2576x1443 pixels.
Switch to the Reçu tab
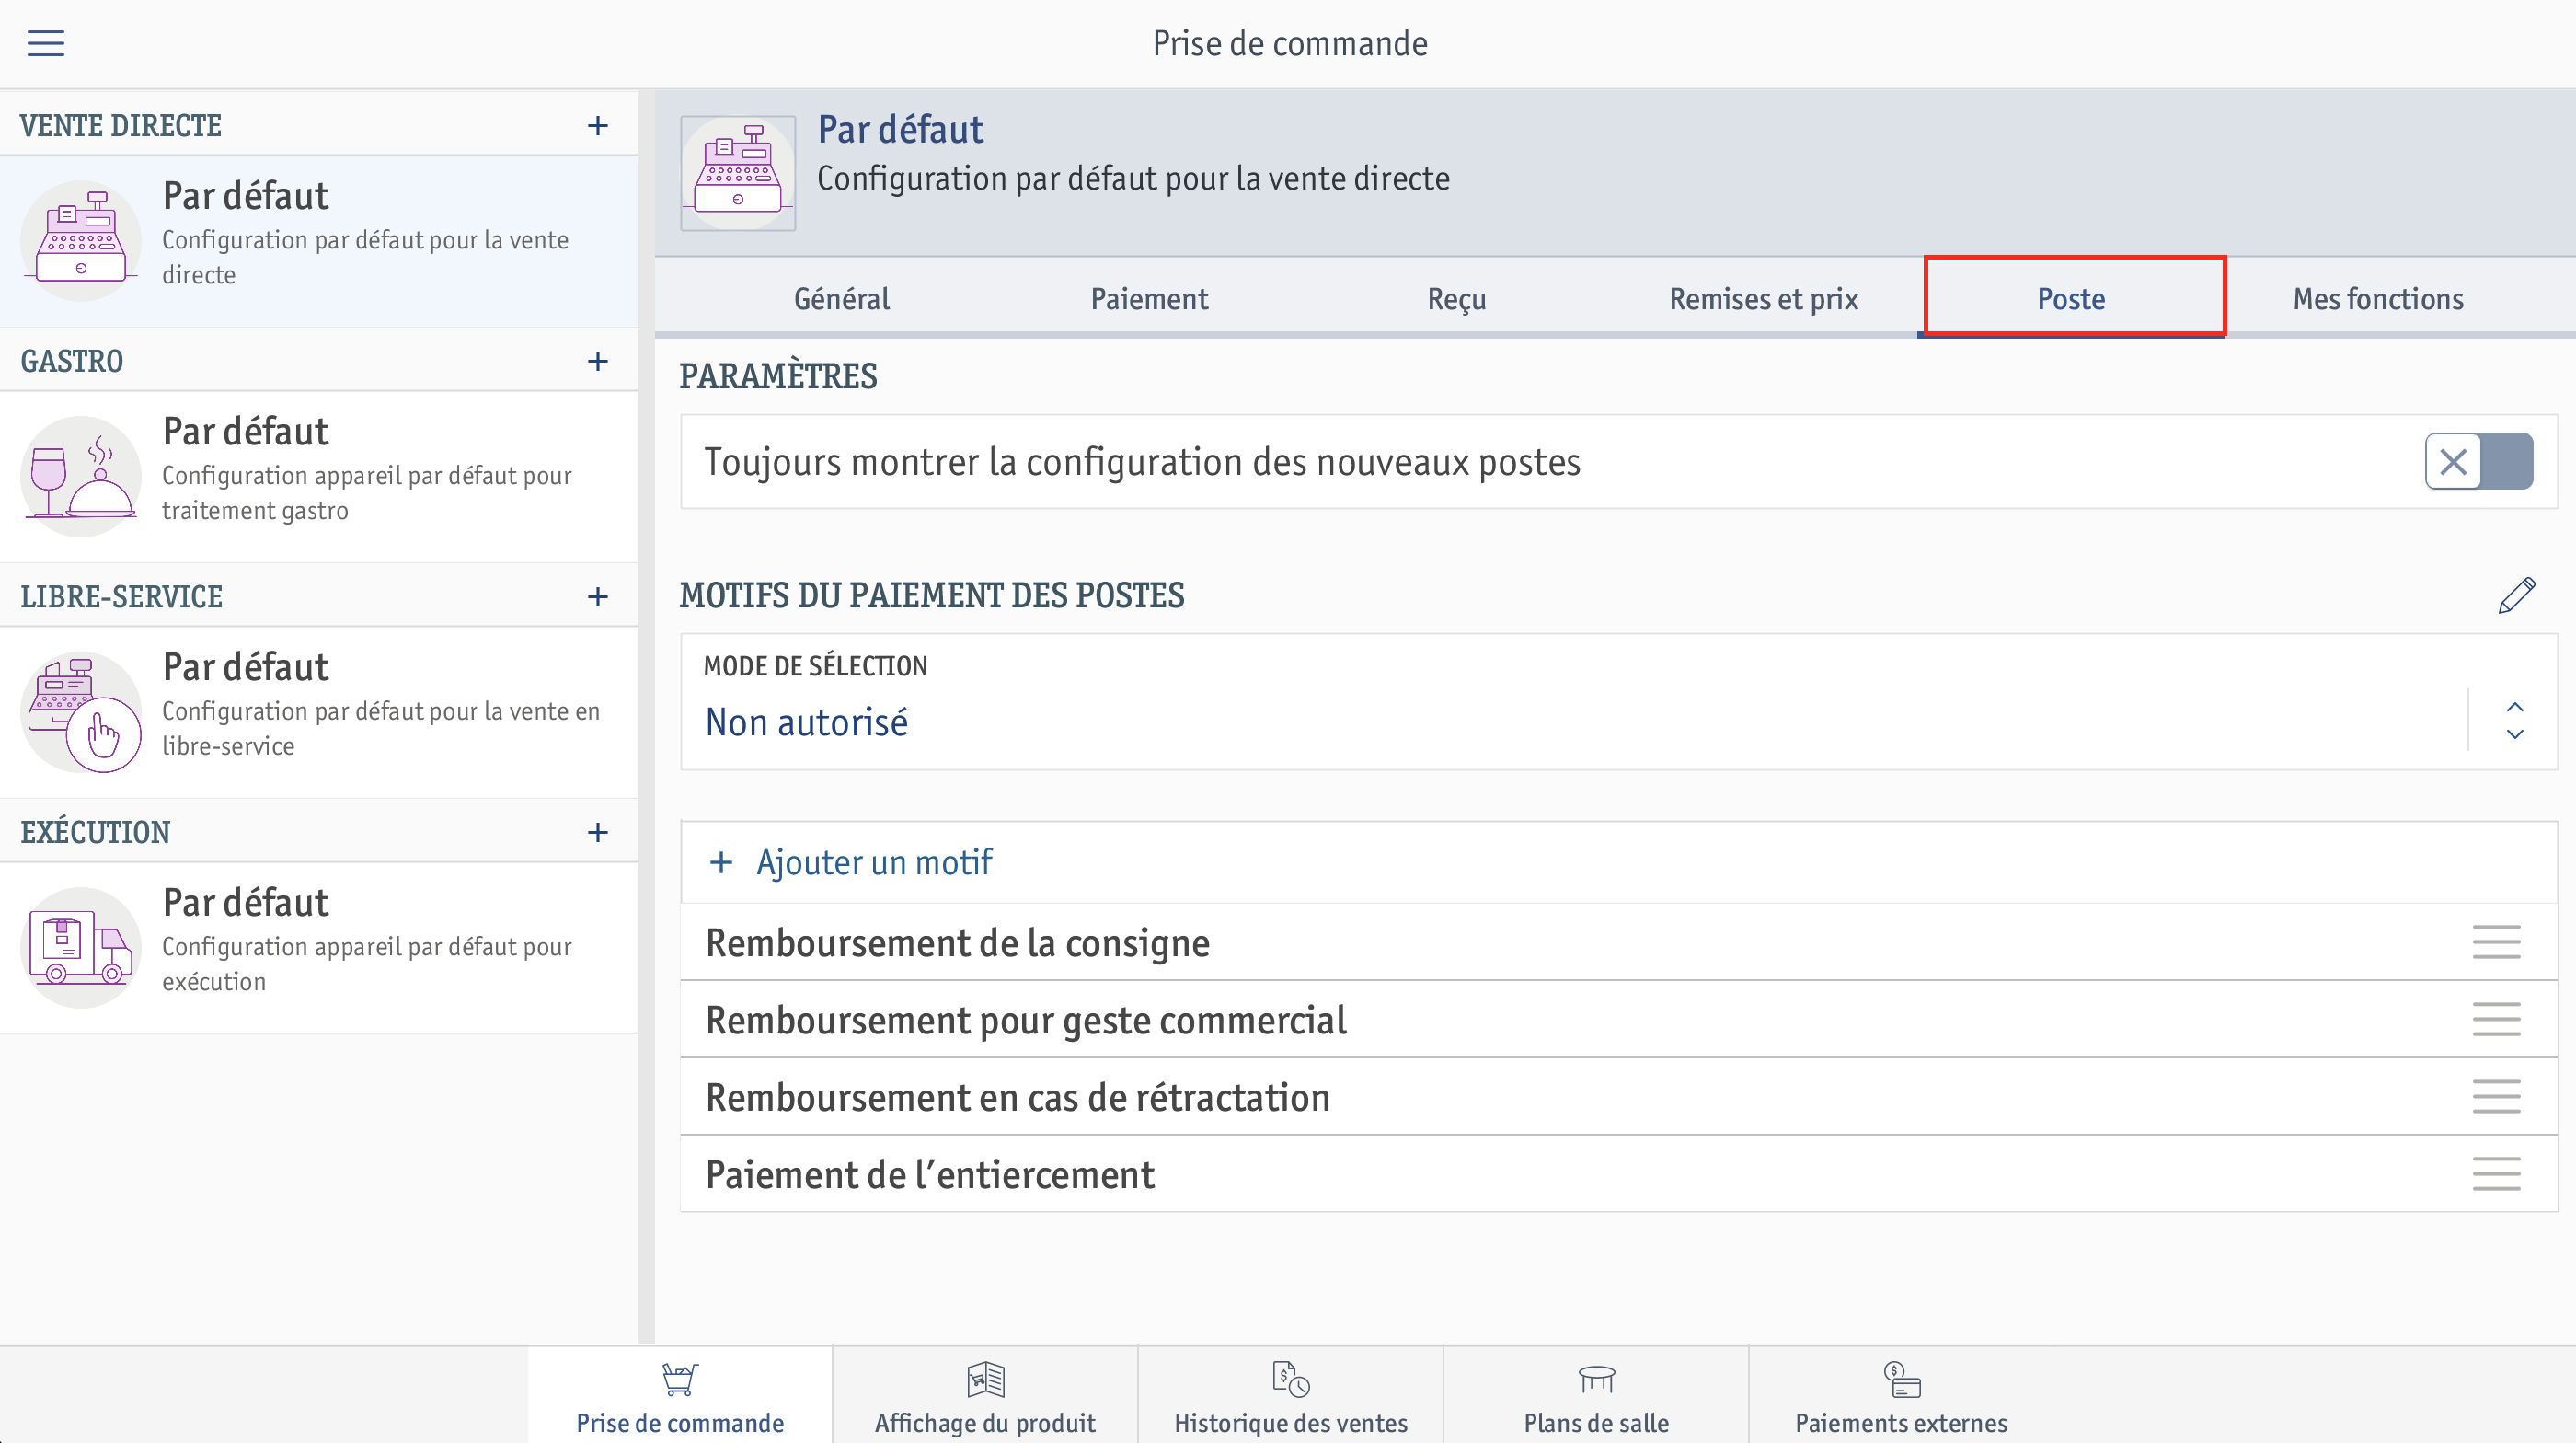[1456, 298]
